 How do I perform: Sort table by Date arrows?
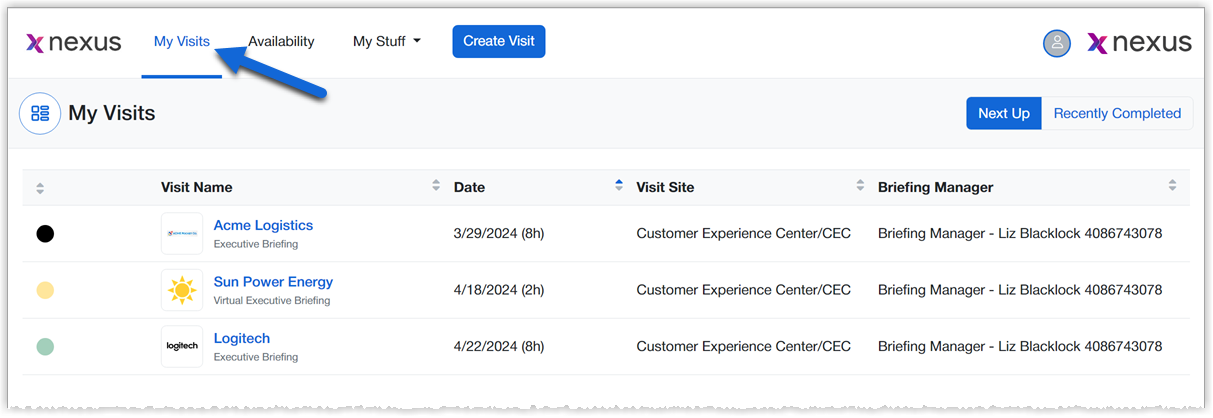(x=619, y=186)
